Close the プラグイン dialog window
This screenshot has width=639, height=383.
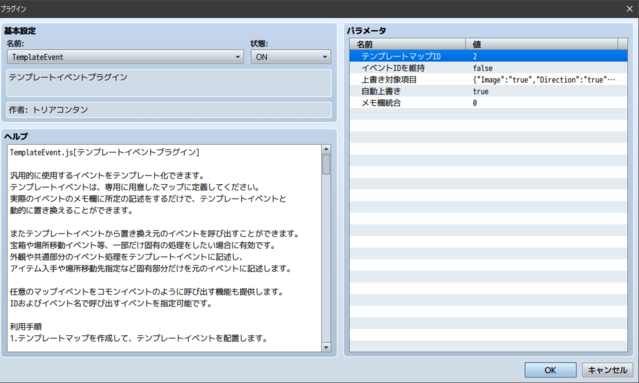point(629,9)
